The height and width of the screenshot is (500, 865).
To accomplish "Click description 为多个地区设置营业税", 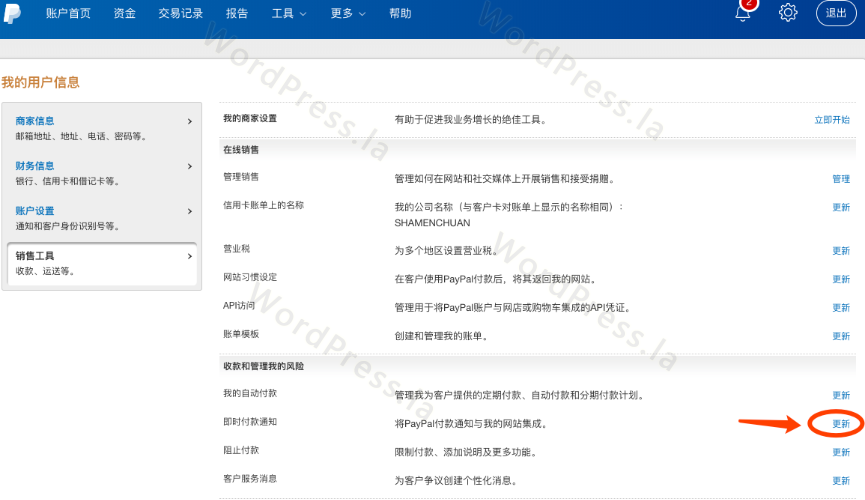I will coord(446,251).
